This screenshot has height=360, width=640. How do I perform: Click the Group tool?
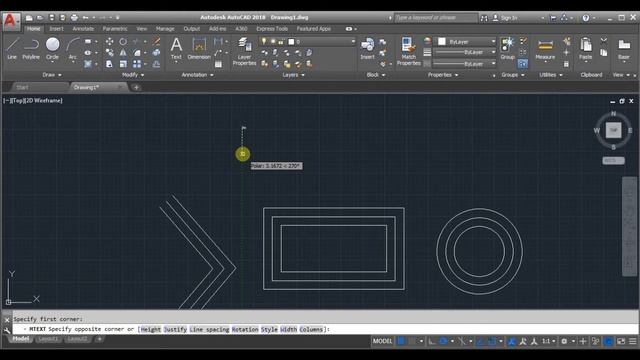pos(507,48)
